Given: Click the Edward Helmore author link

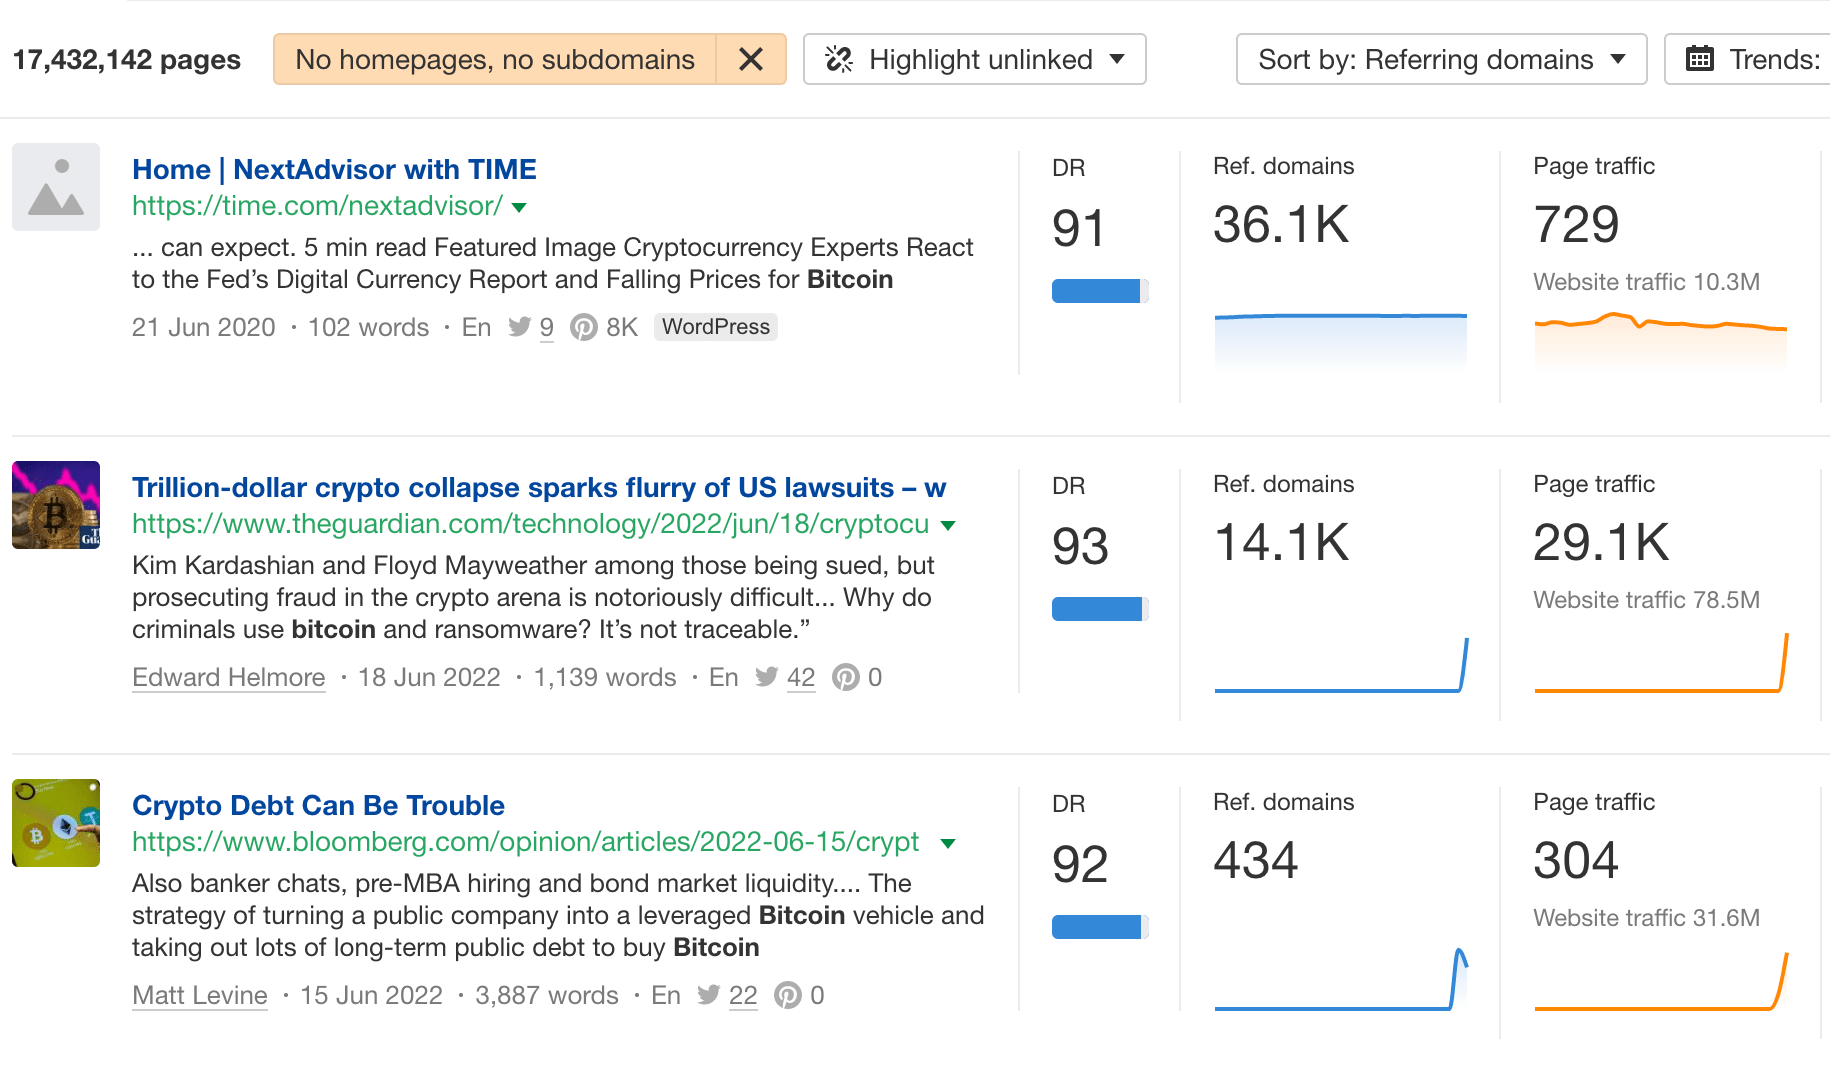Looking at the screenshot, I should (228, 677).
